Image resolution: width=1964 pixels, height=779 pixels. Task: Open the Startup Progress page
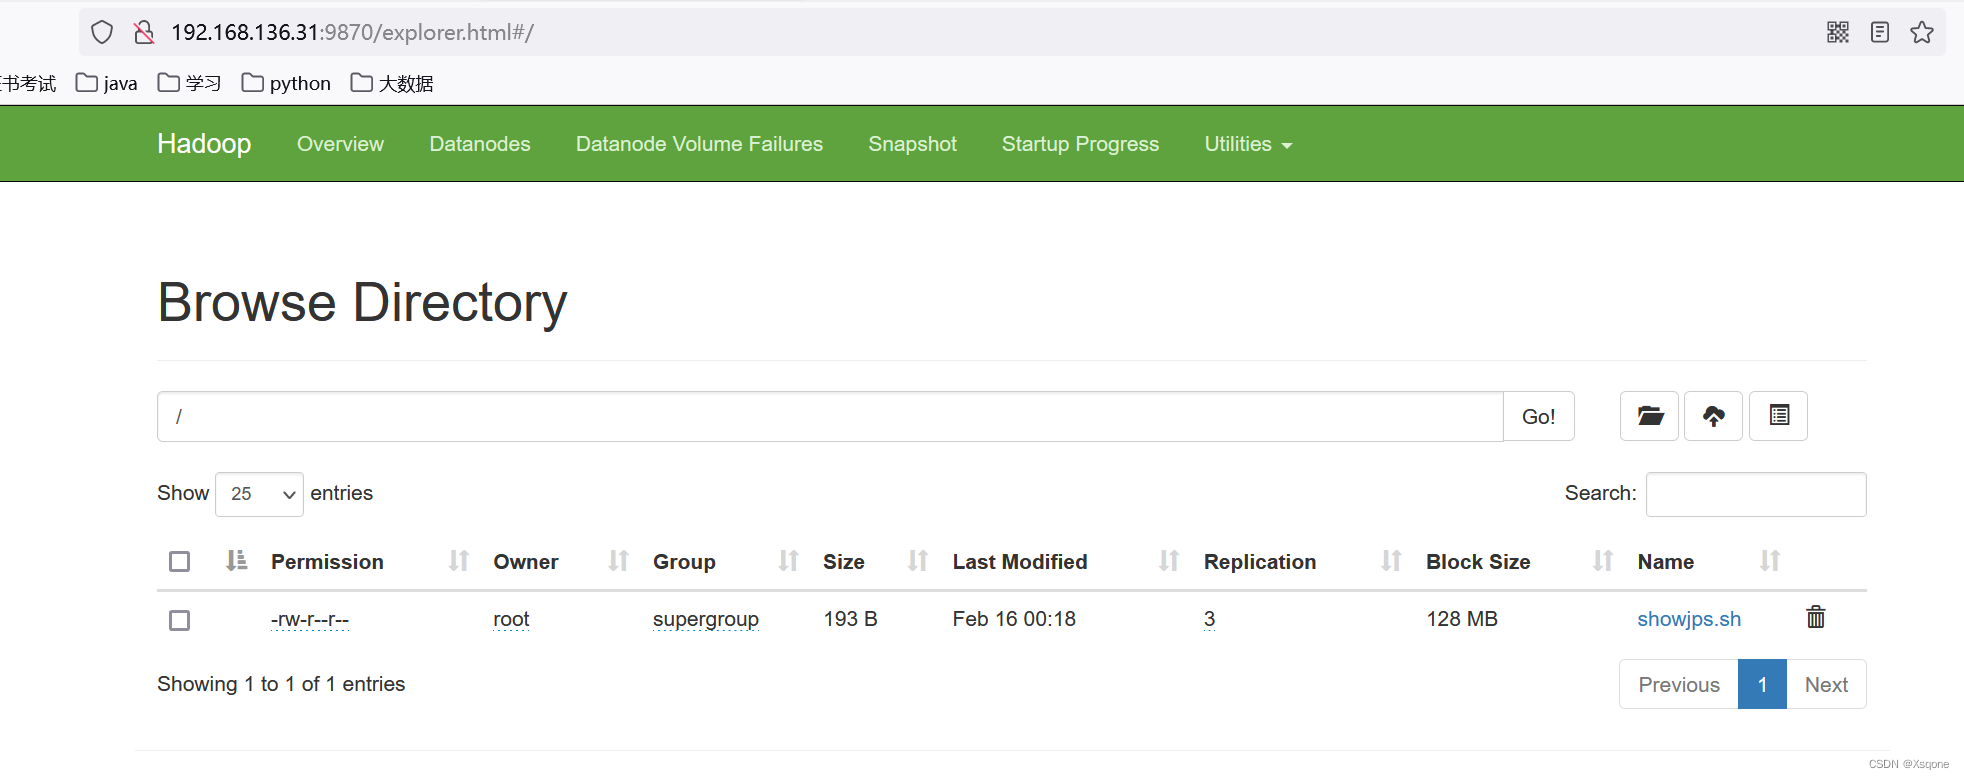click(x=1080, y=144)
